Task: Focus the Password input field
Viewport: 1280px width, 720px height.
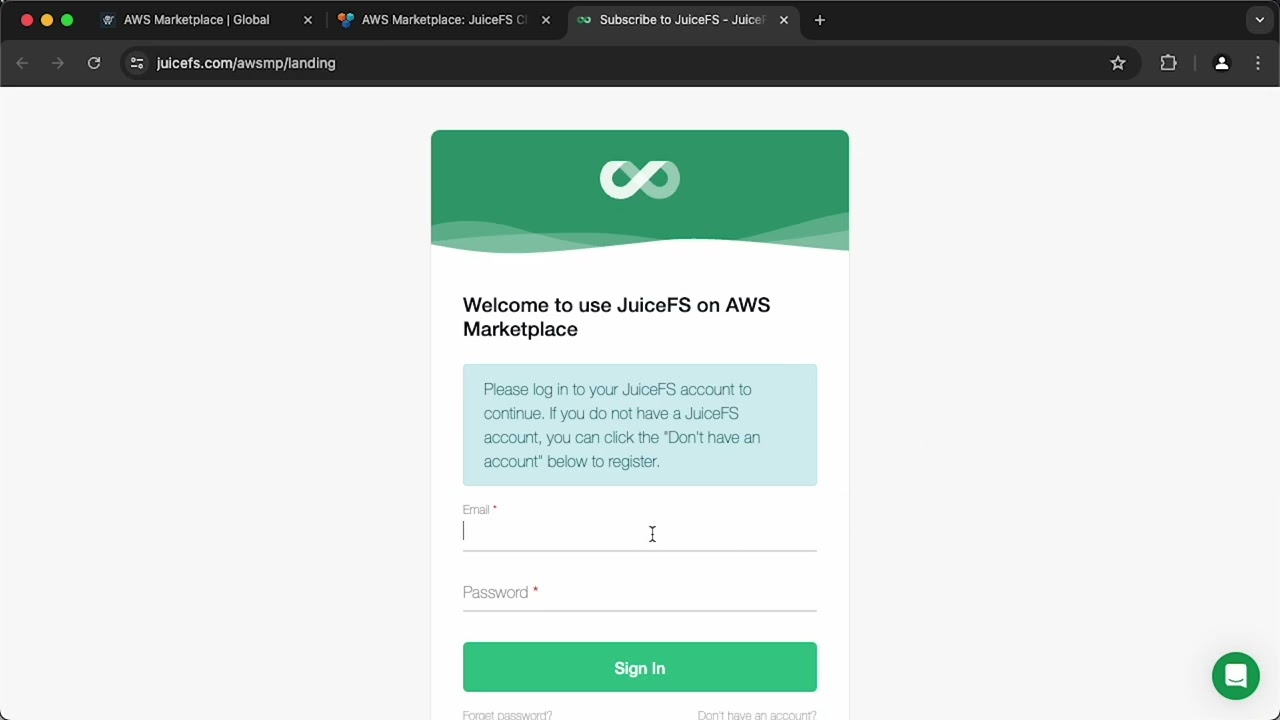Action: click(x=640, y=593)
